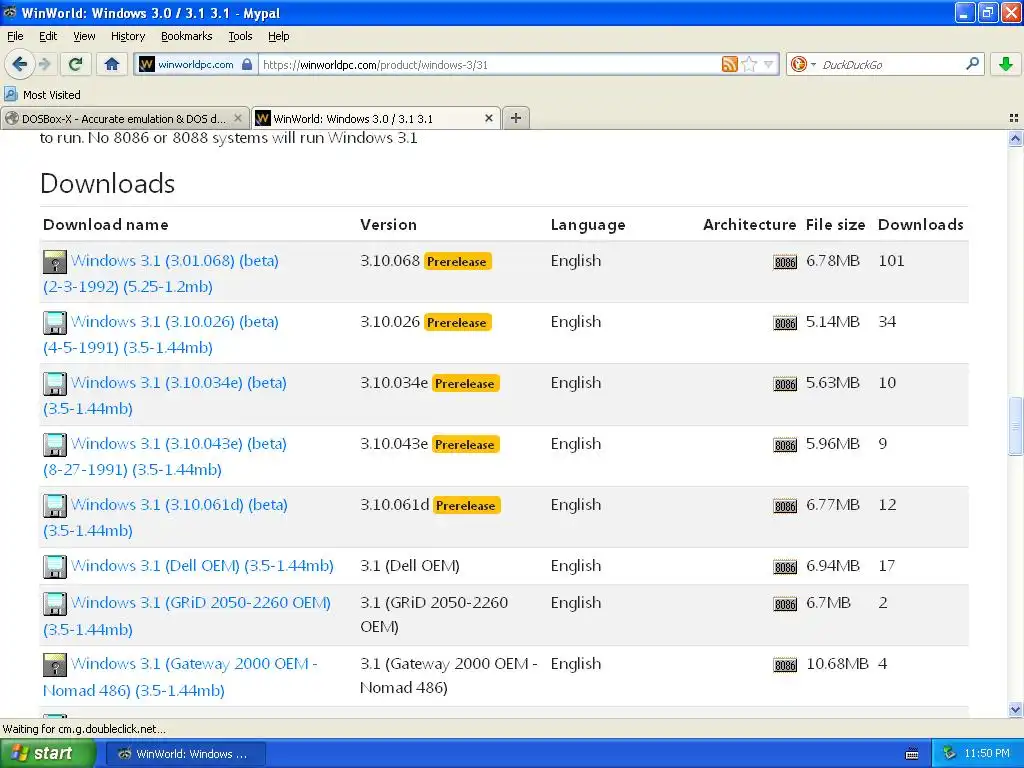Open the Tools menu
Screen dimensions: 1024x768
[x=240, y=36]
